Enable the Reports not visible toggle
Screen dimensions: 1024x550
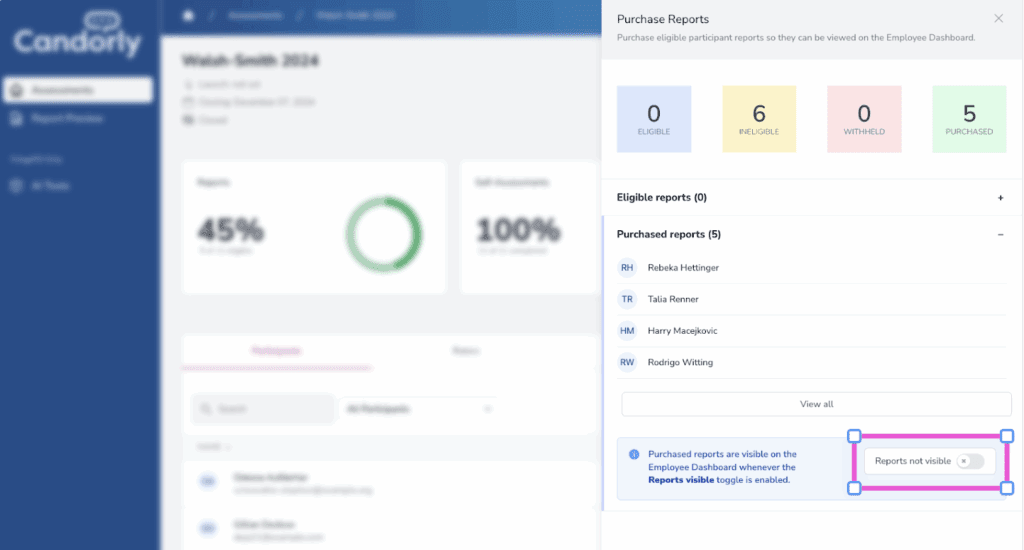[x=969, y=461]
